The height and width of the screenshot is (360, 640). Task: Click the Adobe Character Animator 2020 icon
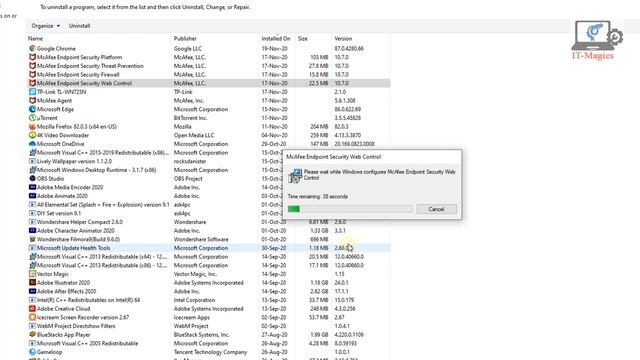point(32,230)
